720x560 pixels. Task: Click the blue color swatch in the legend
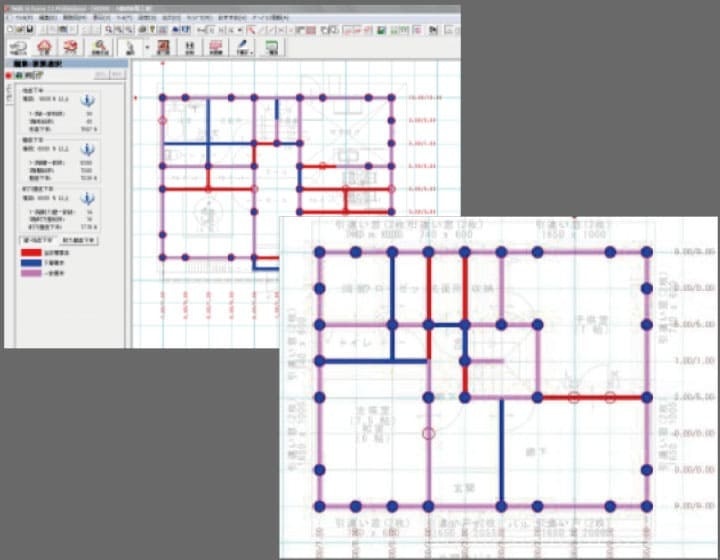tap(32, 262)
